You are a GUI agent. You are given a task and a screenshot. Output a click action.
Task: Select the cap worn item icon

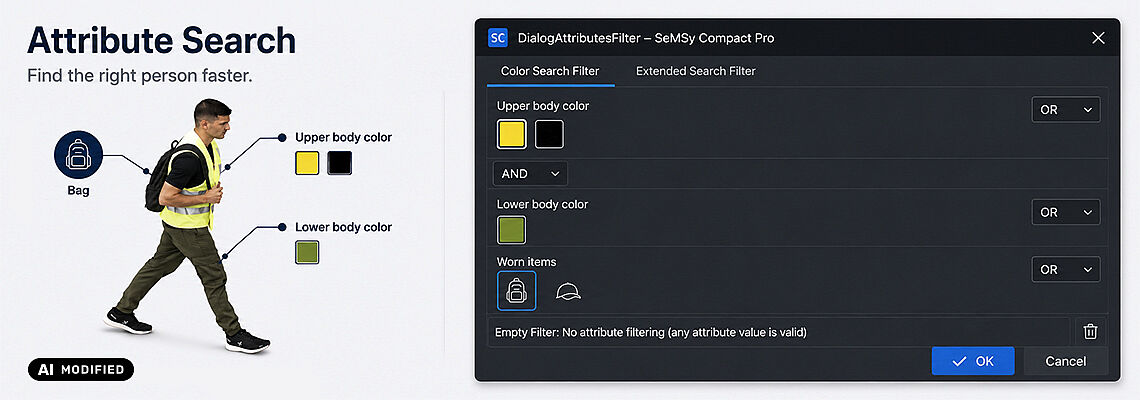568,292
